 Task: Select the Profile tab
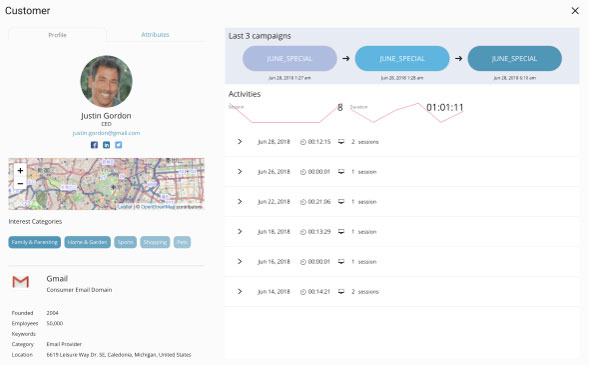pos(57,35)
